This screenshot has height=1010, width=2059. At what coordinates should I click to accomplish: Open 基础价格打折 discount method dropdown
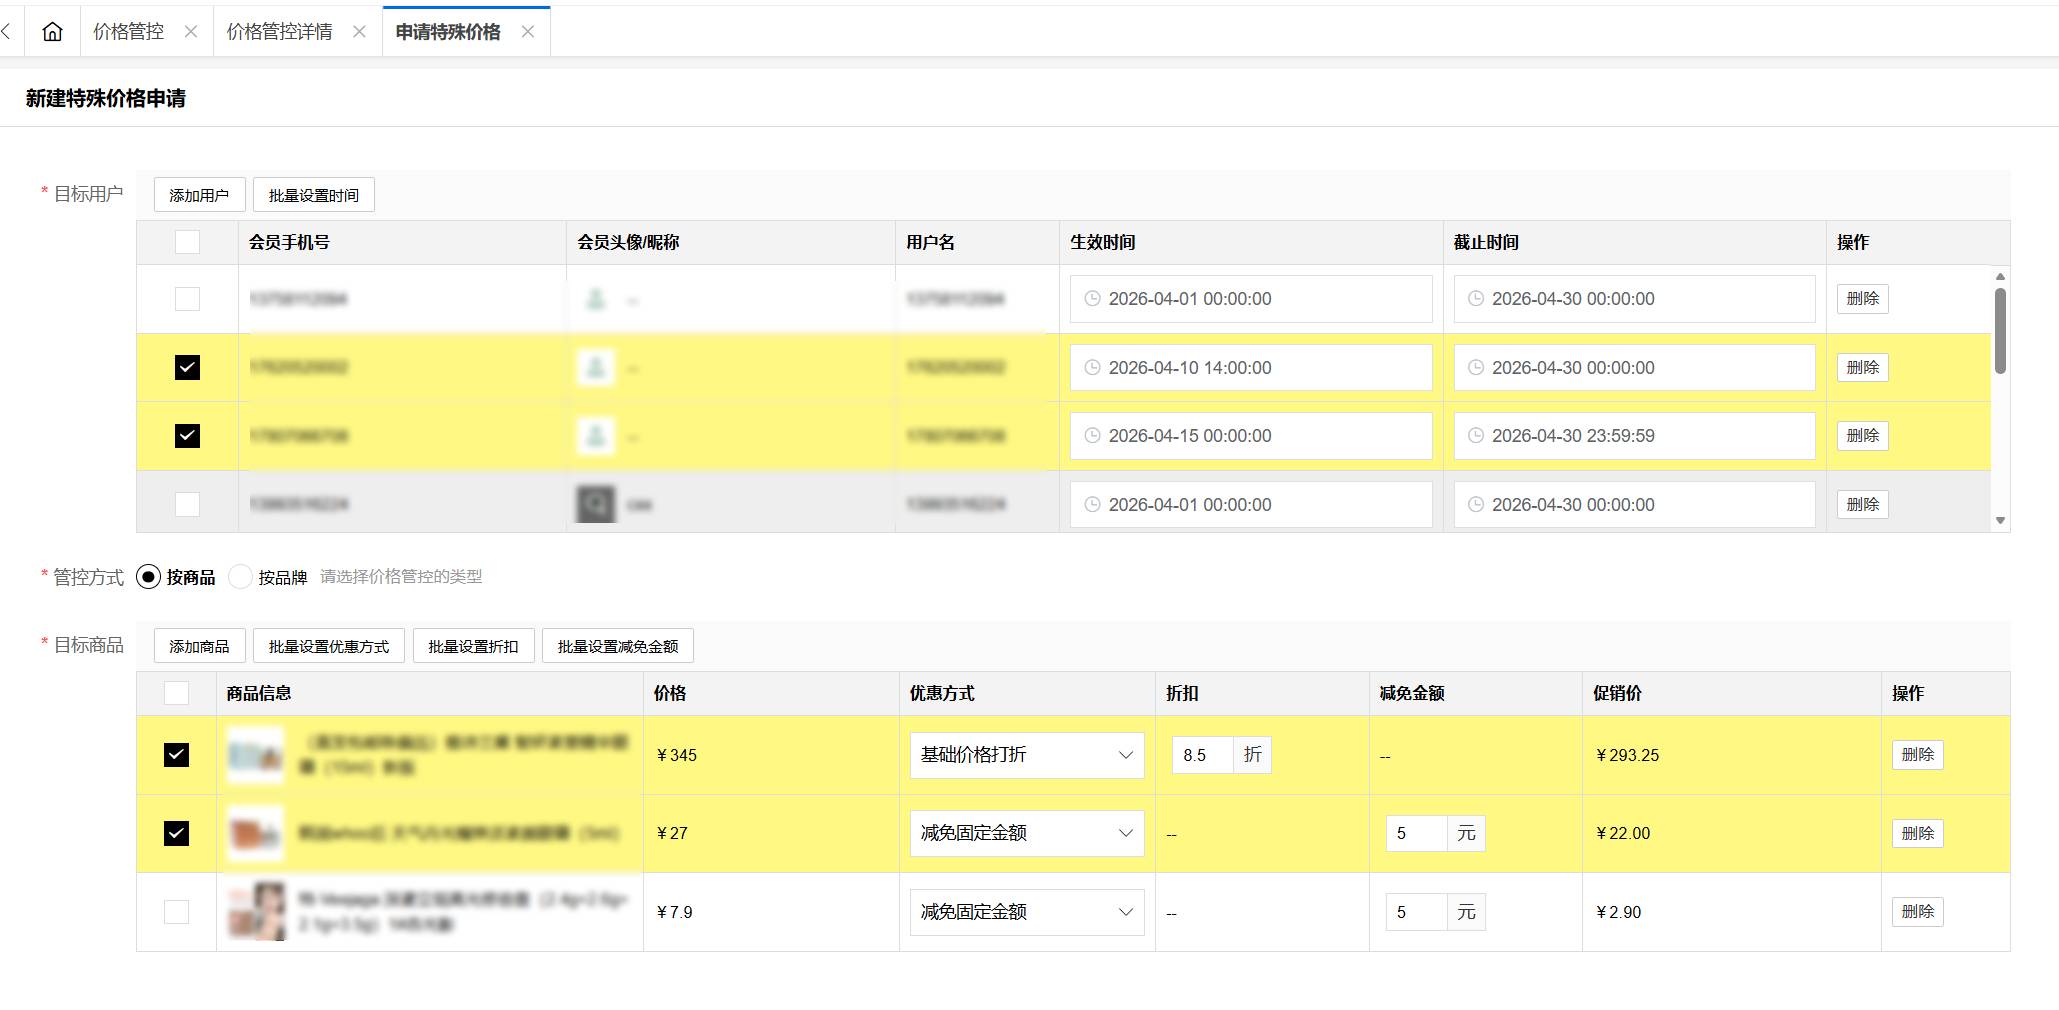coord(1026,755)
